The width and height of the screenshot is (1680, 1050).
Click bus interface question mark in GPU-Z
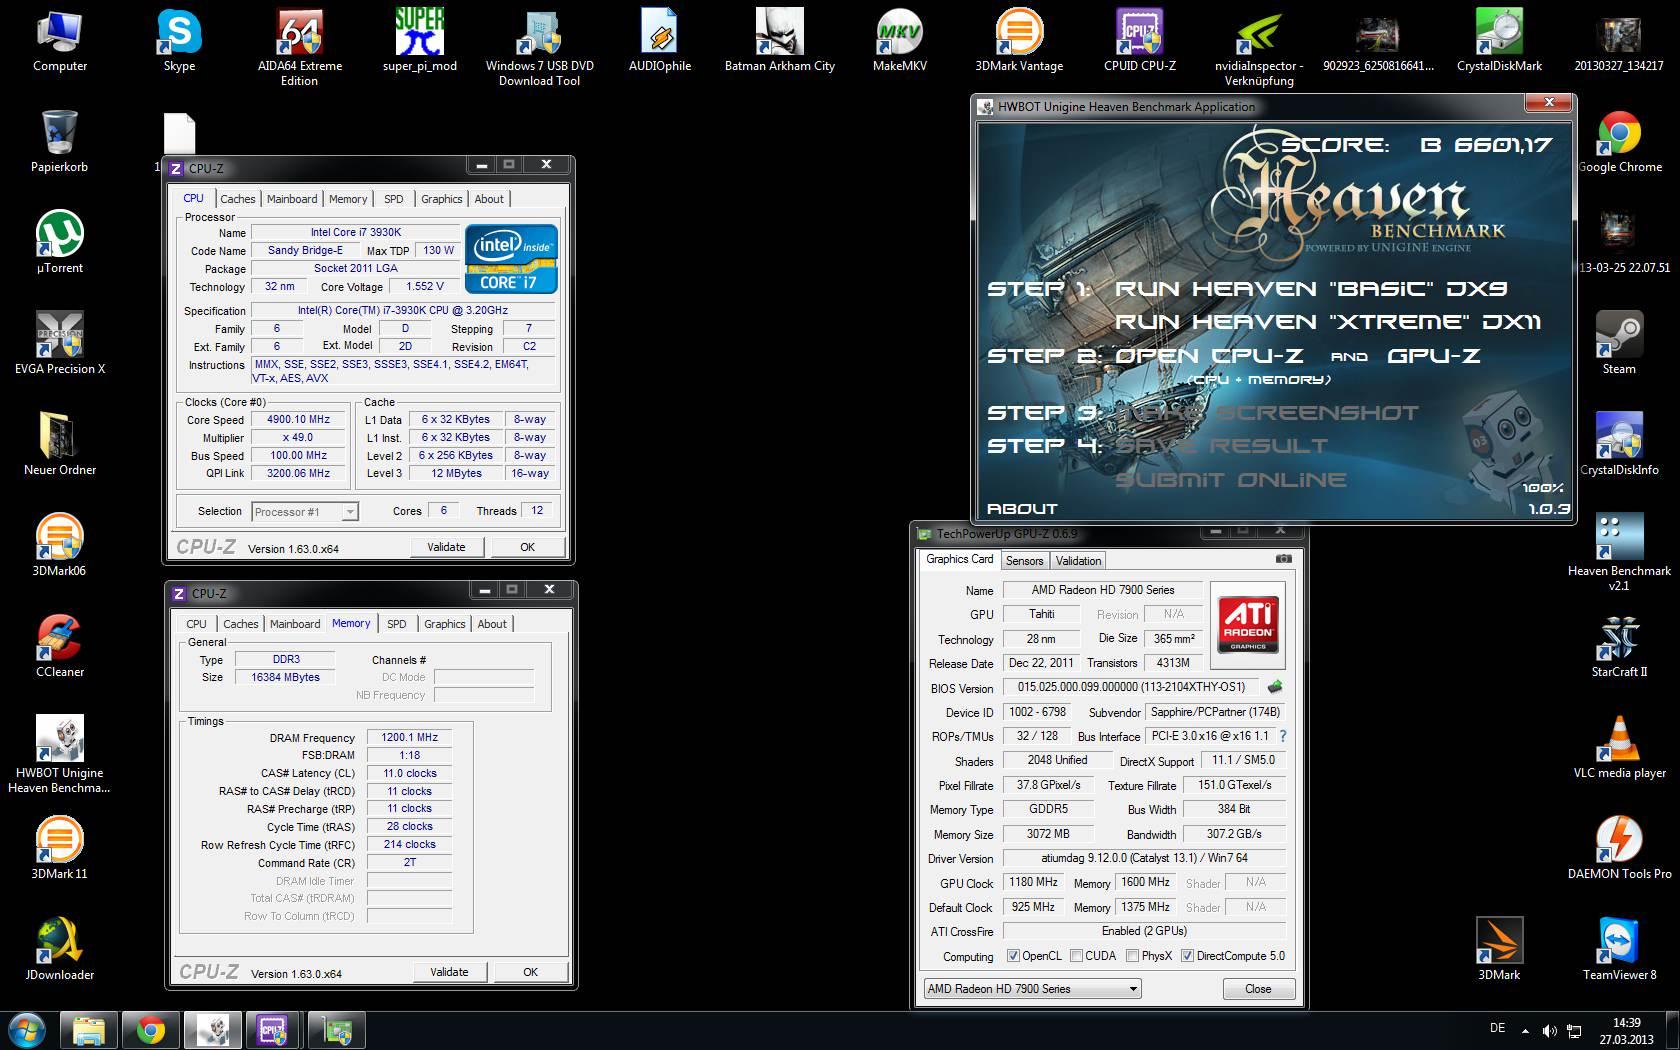coord(1283,736)
